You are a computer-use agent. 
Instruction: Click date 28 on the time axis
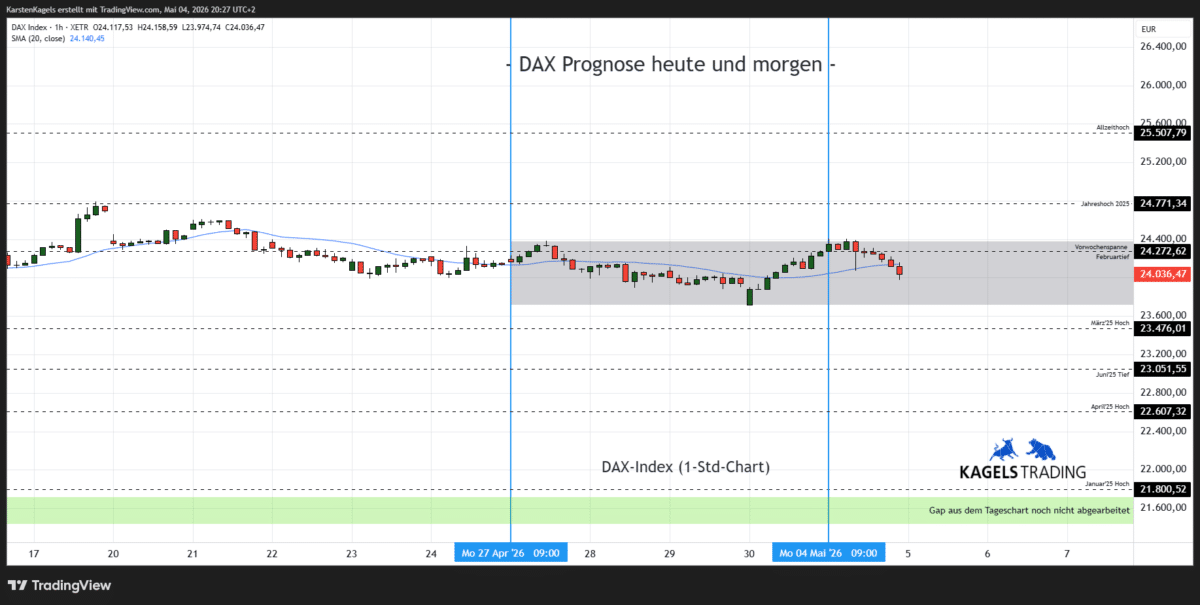590,554
